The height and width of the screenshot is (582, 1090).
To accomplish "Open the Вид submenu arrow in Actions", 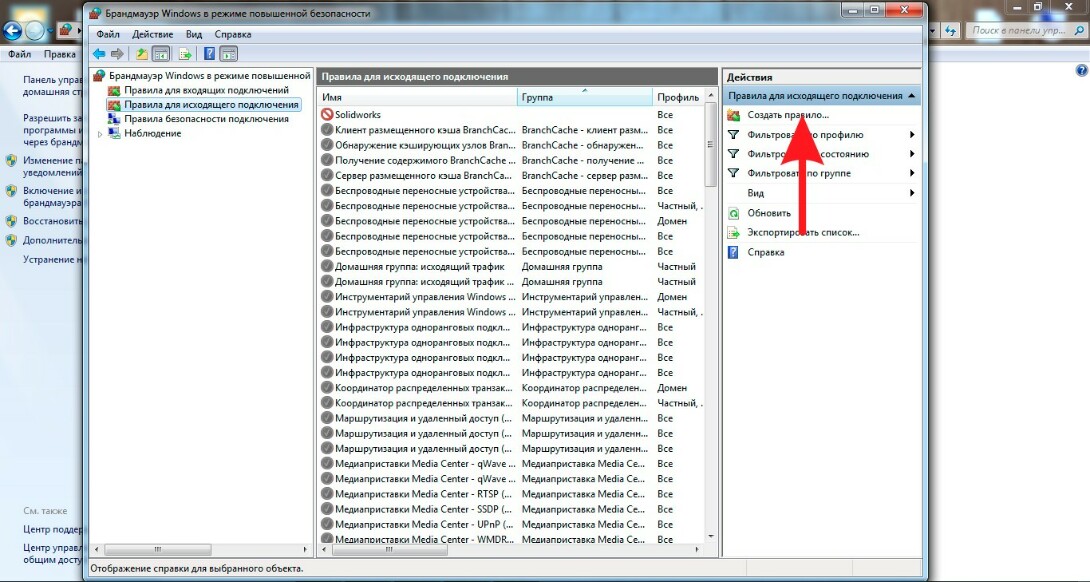I will [911, 193].
